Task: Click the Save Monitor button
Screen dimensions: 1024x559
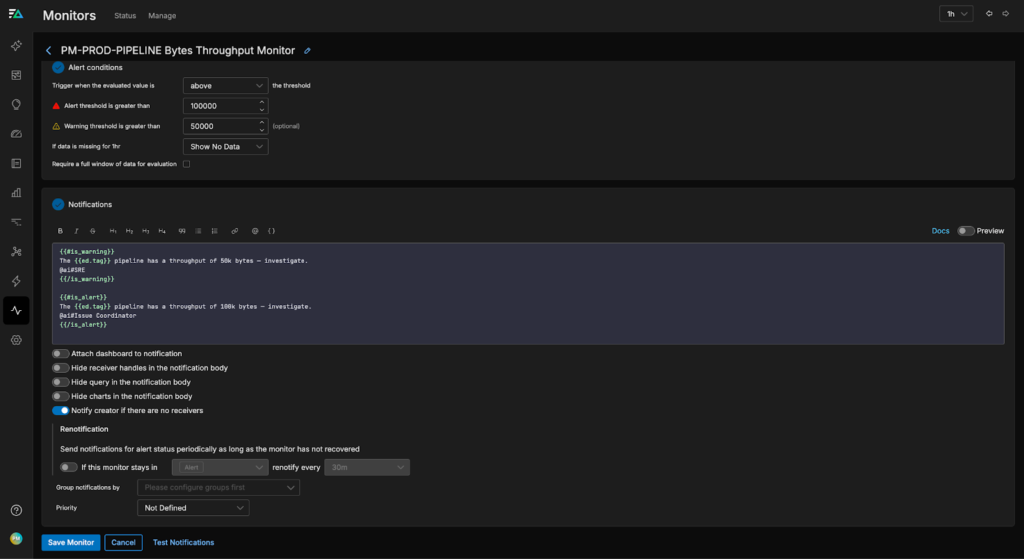Action: coord(71,542)
